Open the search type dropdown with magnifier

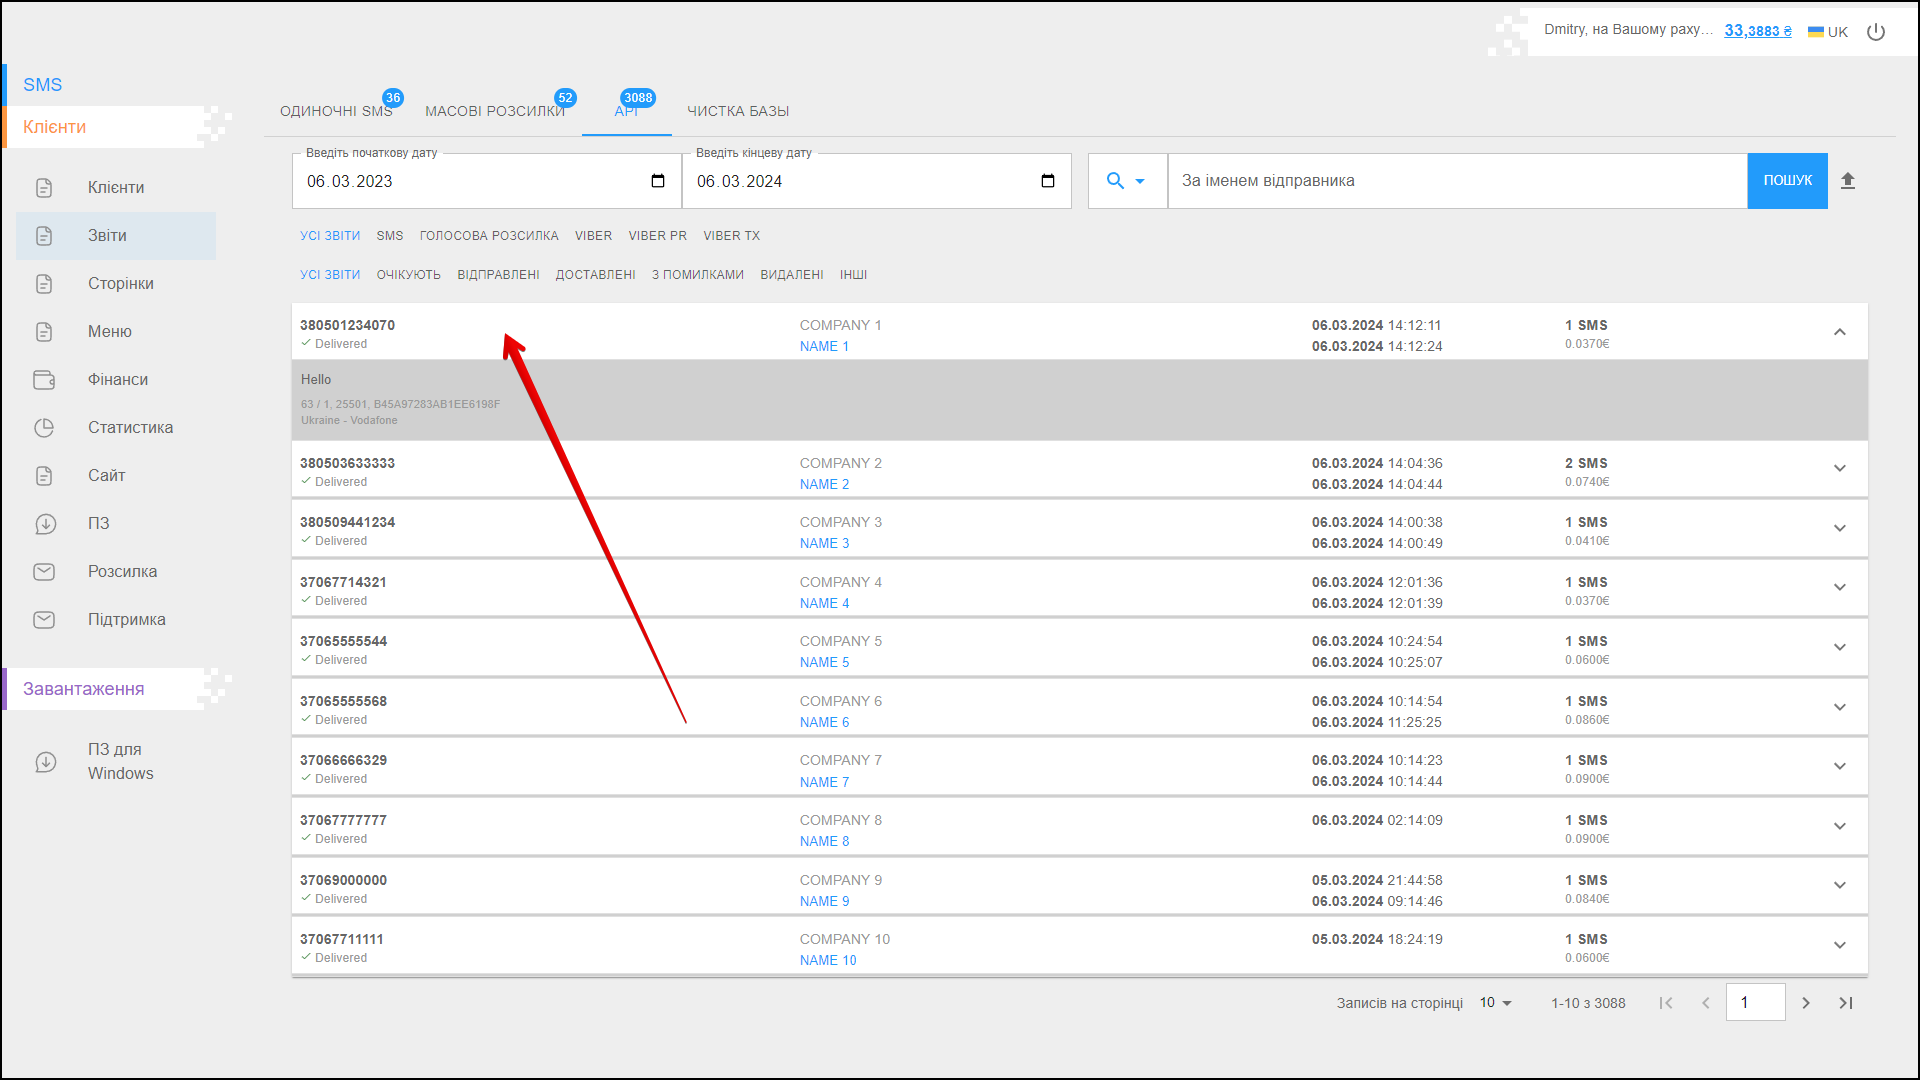pos(1126,181)
